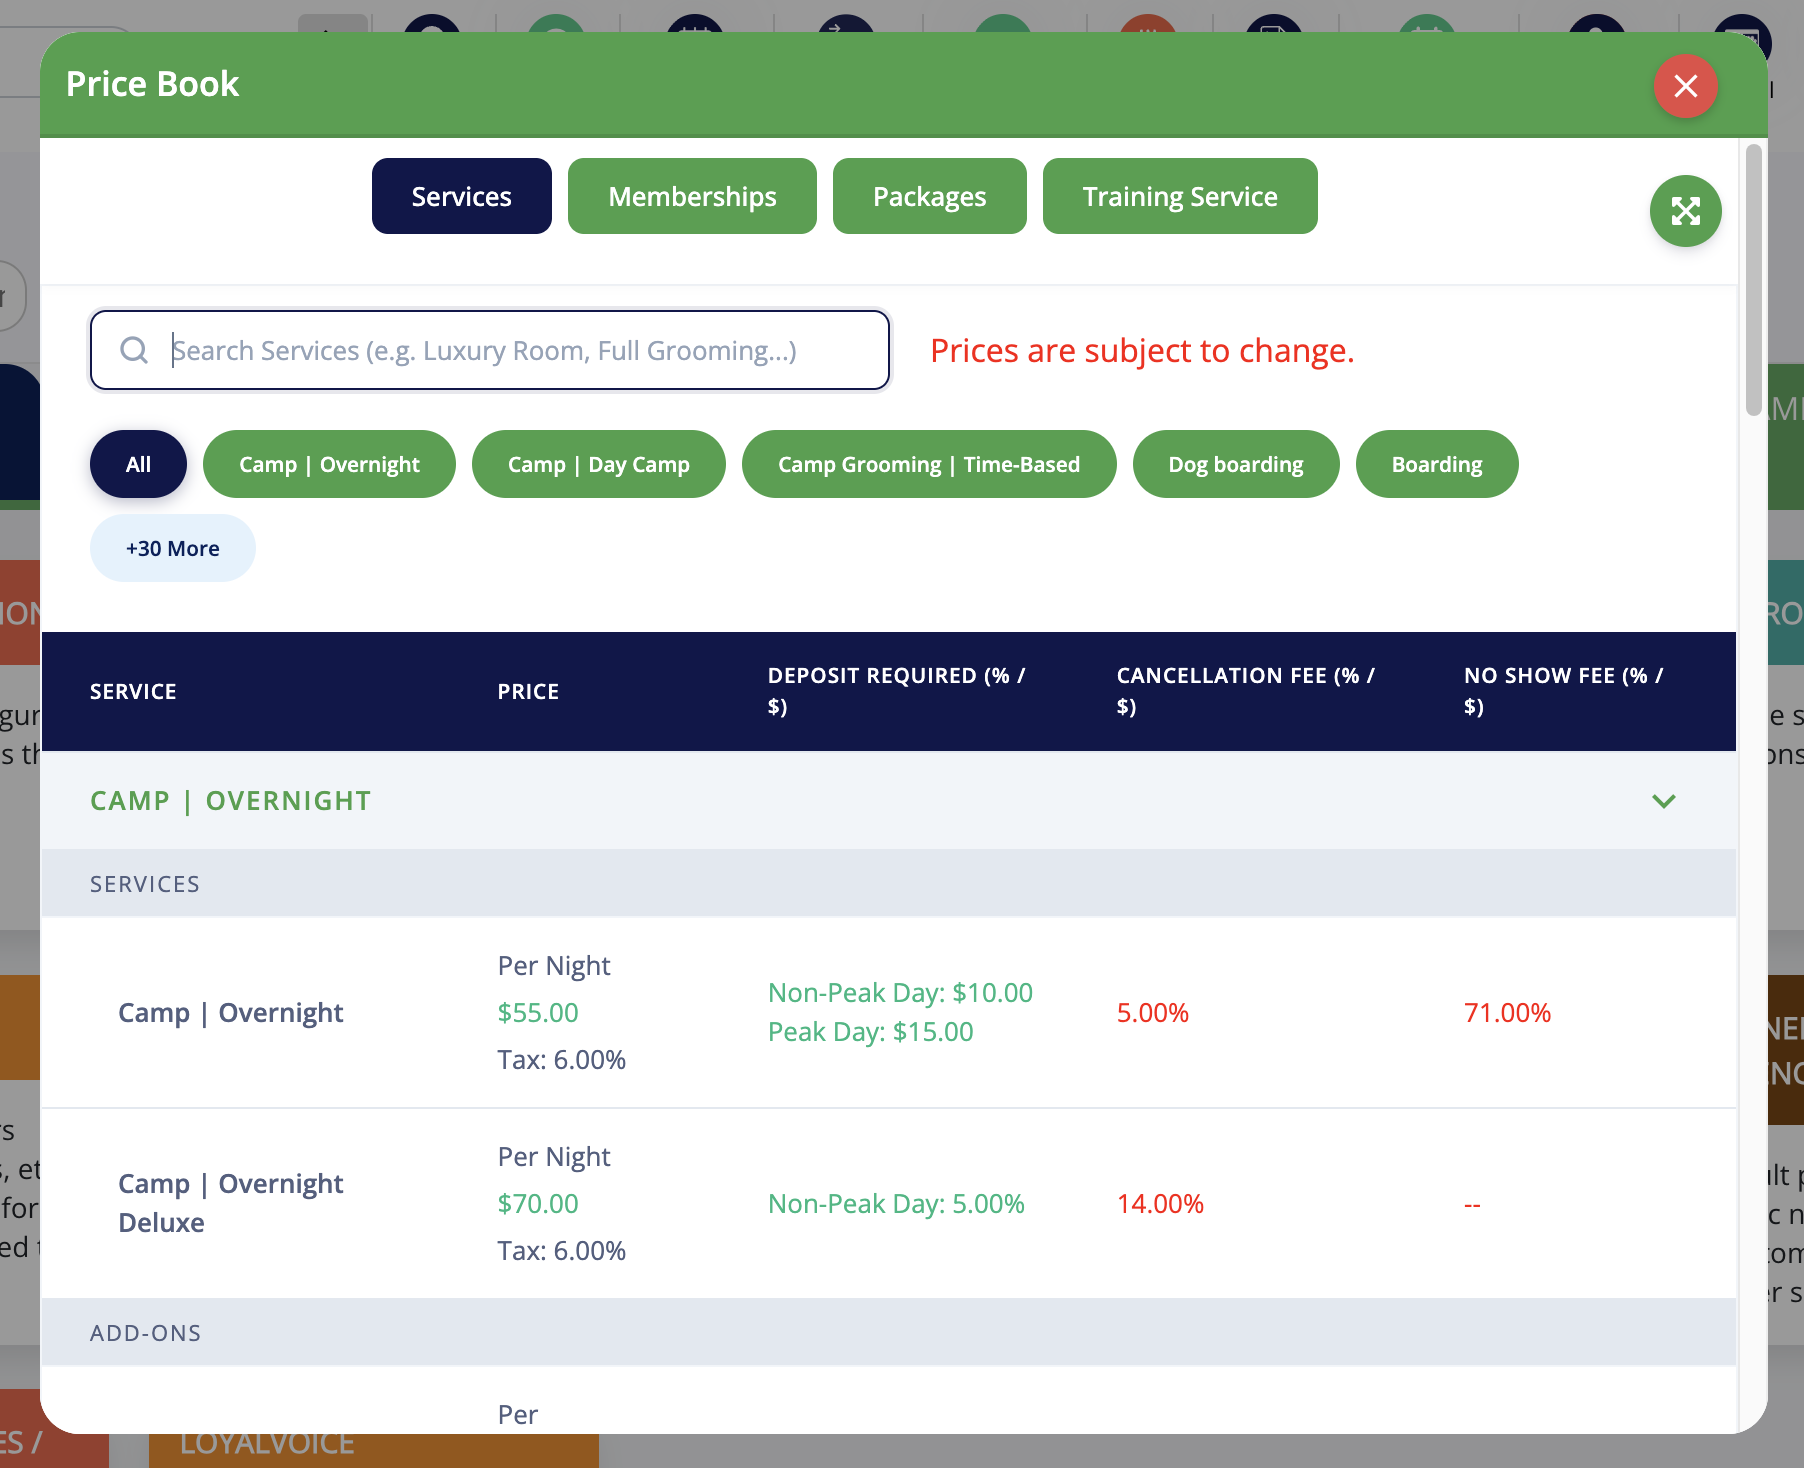Show more categories with +30 More

point(172,548)
